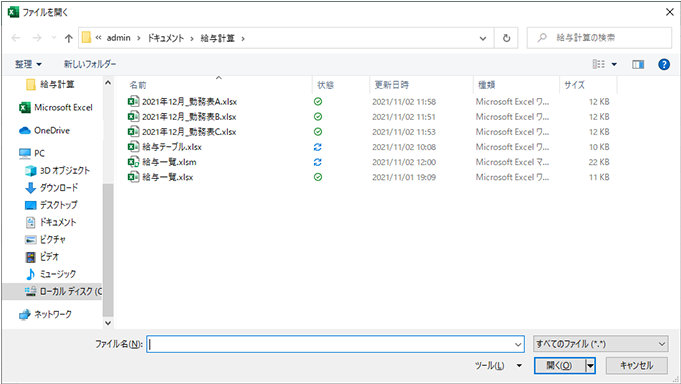
Task: Go up one folder level
Action: click(x=69, y=38)
